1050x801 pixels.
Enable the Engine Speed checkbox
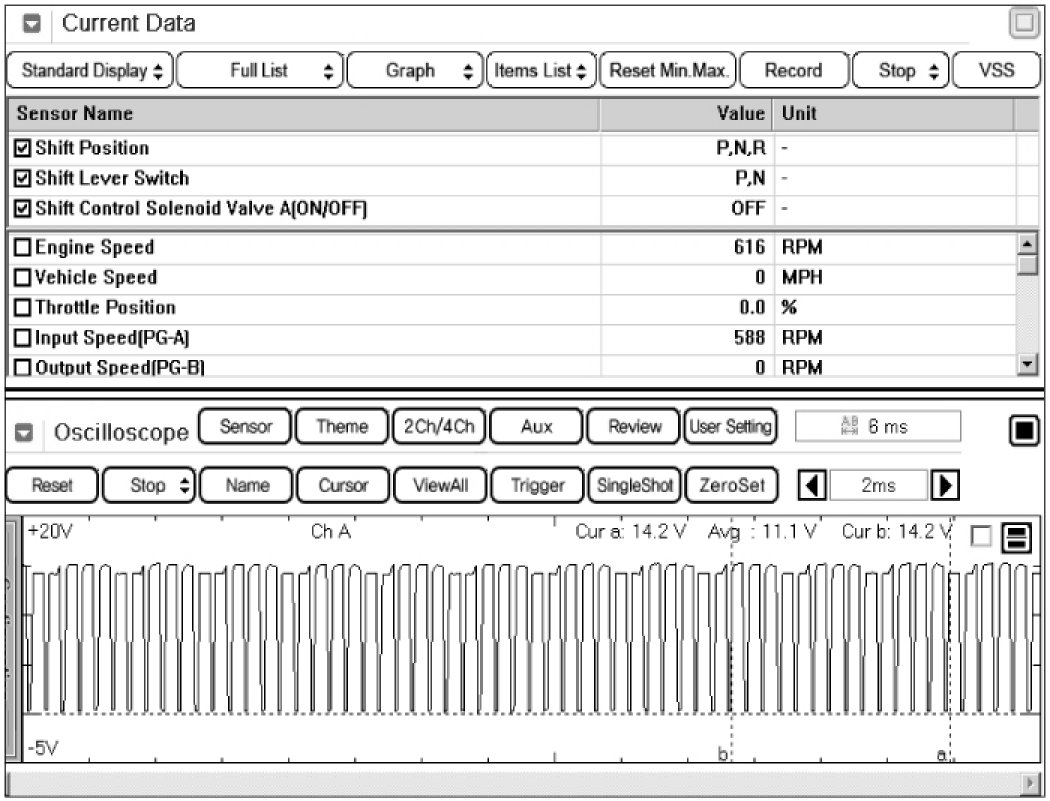[x=23, y=248]
